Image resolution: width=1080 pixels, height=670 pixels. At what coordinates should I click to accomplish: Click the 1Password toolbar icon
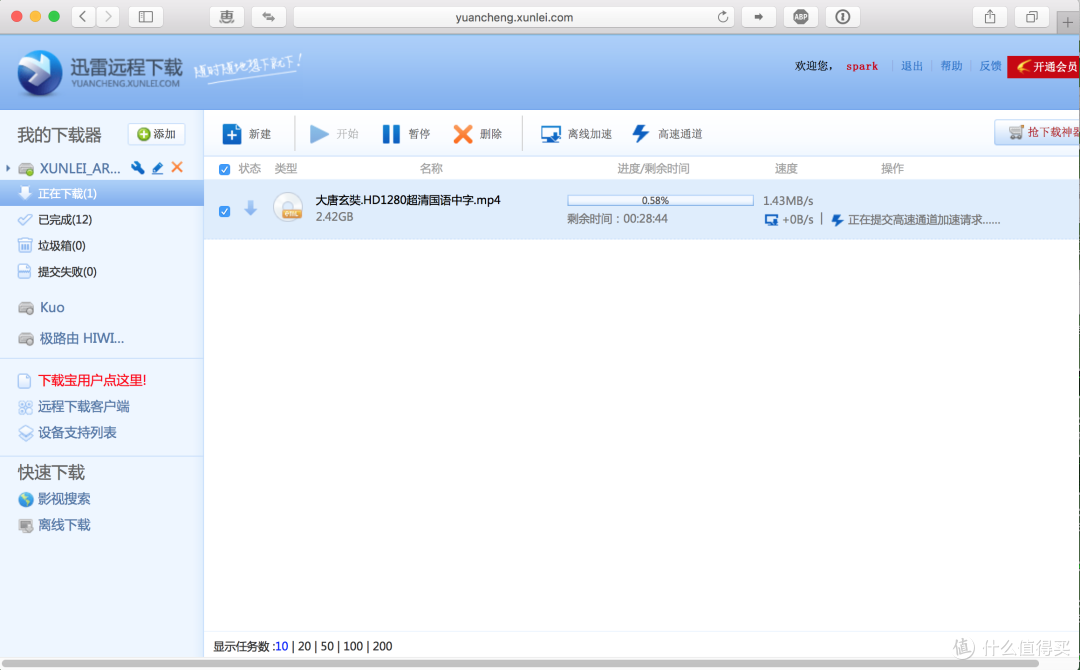[x=842, y=17]
